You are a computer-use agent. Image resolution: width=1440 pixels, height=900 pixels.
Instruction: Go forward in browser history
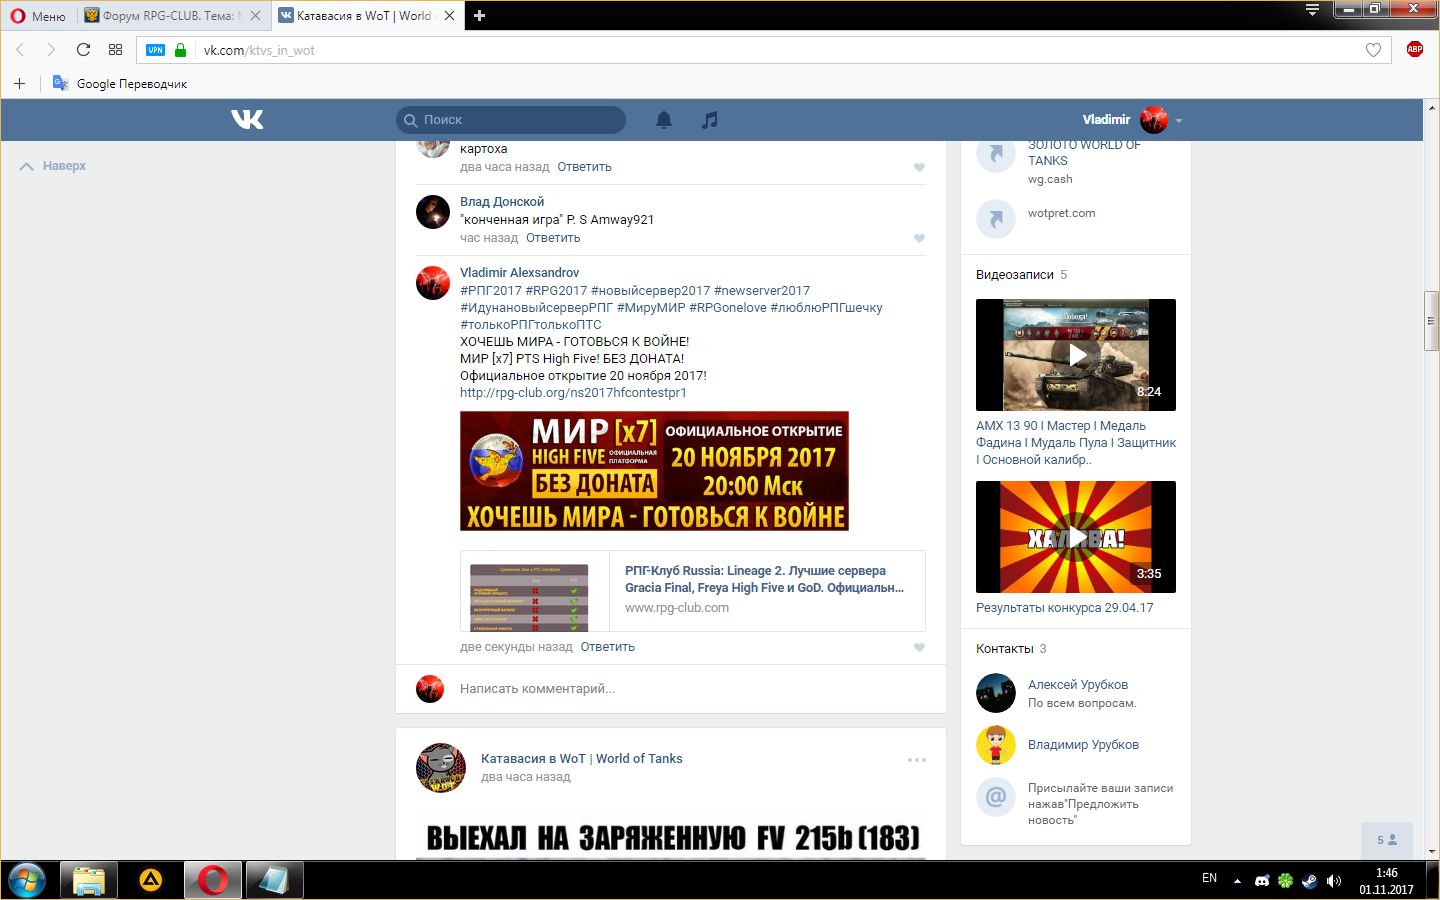click(51, 50)
